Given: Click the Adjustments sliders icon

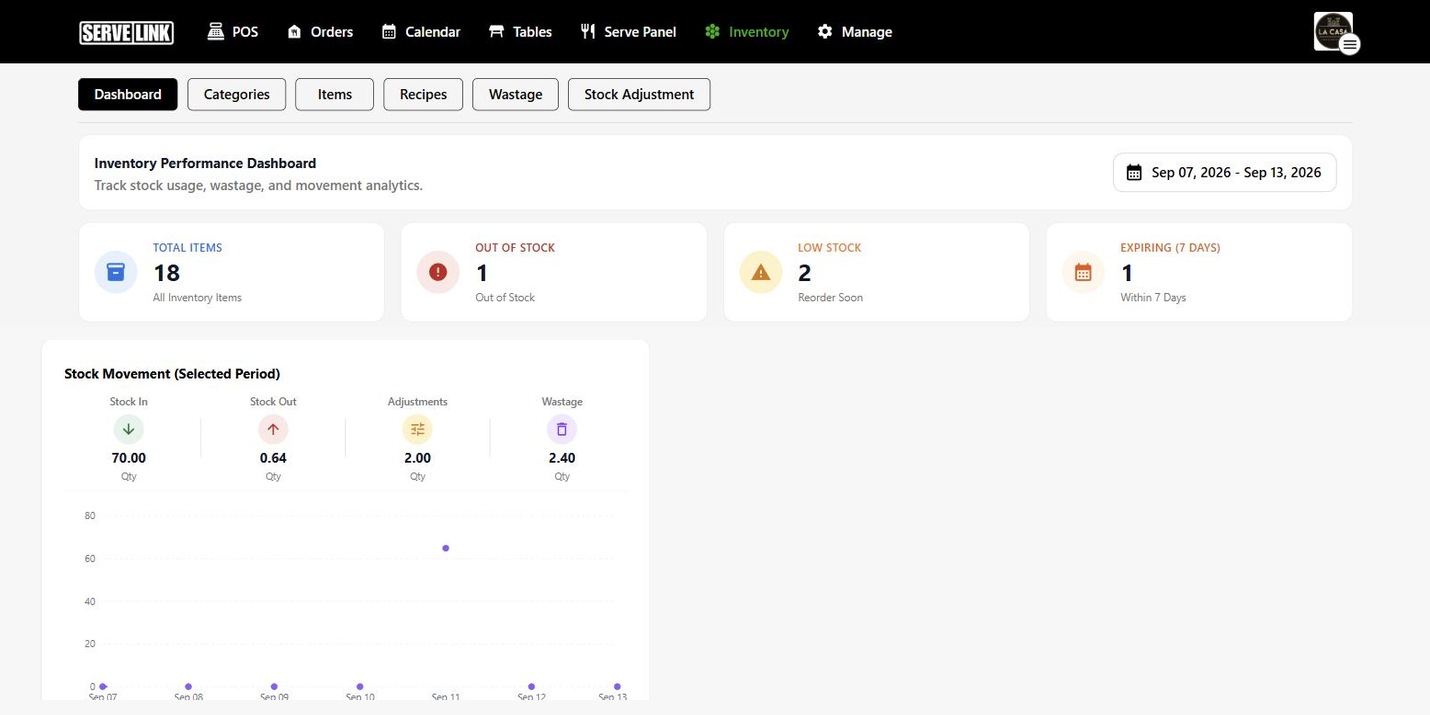Looking at the screenshot, I should (417, 429).
